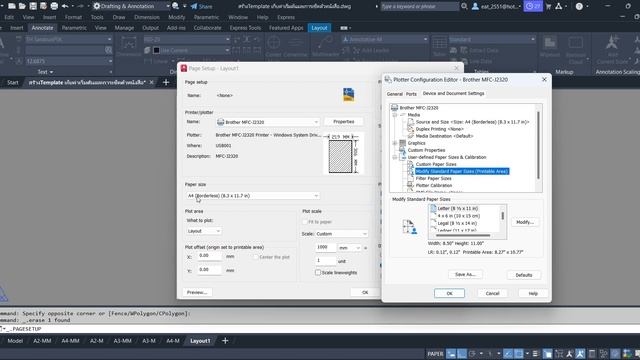Screen dimensions: 640x360
Task: Click Add Current Scale icon in ribbon
Action: pyautogui.click(x=612, y=42)
